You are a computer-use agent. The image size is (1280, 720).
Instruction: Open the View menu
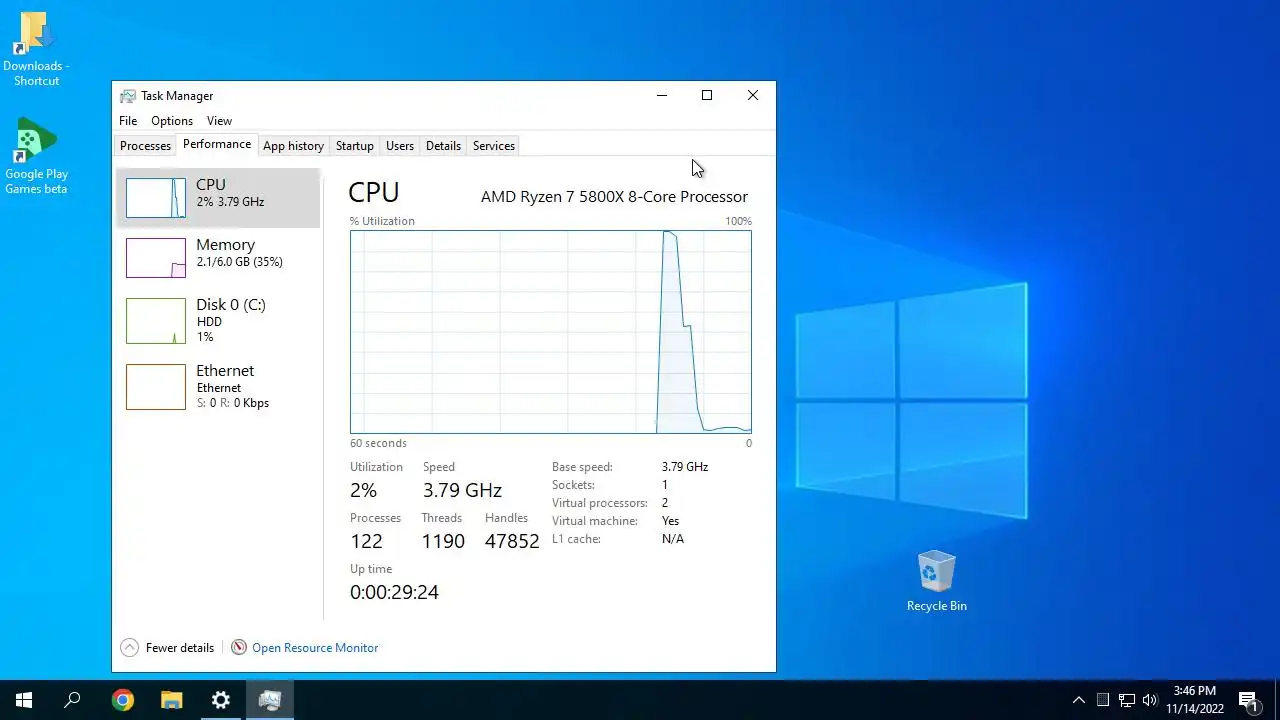click(x=219, y=121)
